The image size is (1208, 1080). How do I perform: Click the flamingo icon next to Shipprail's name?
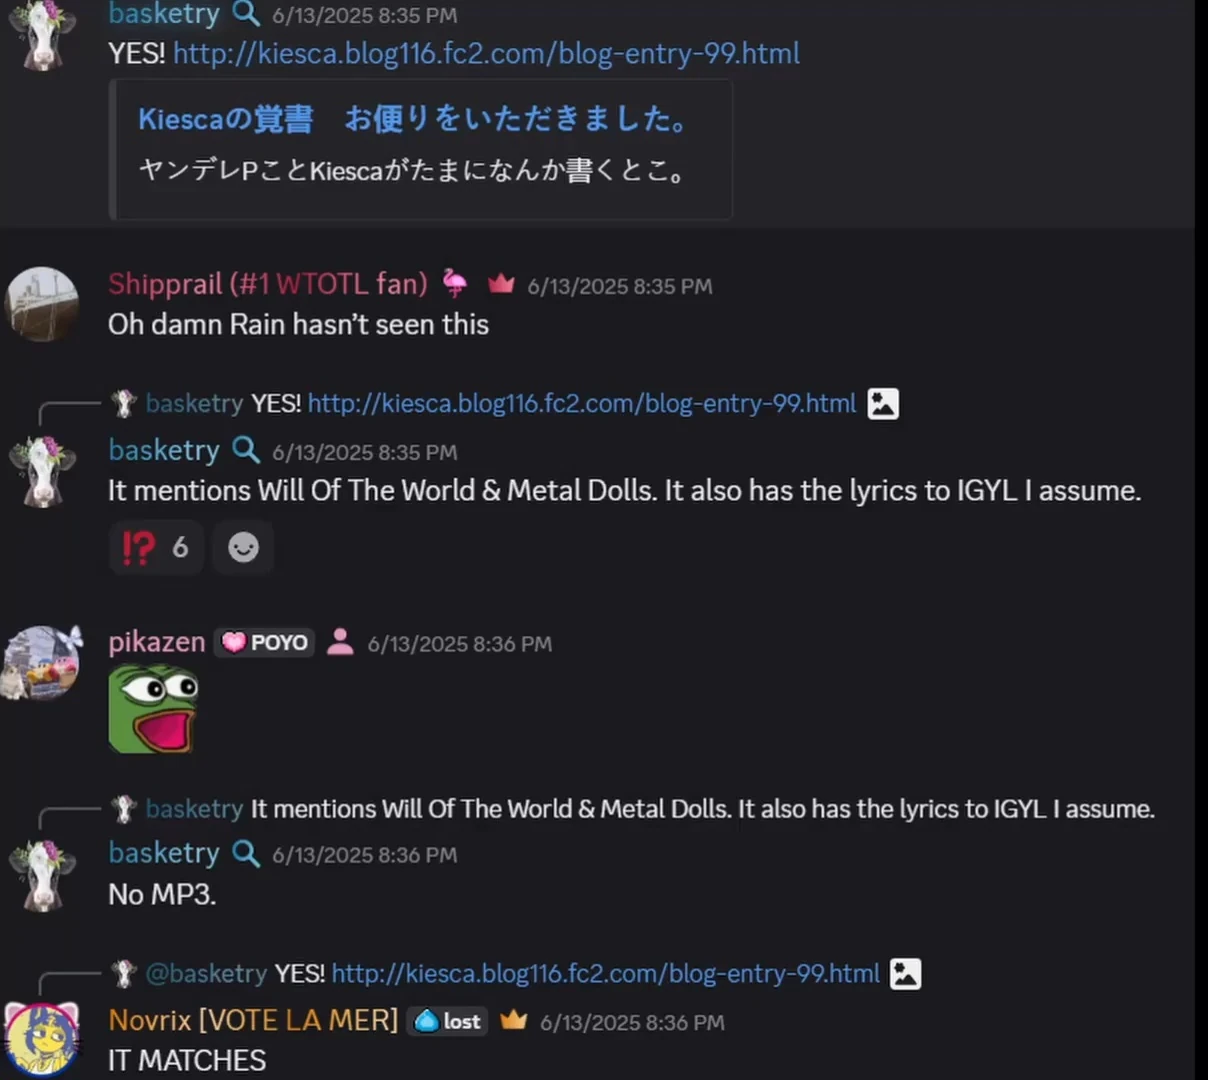[455, 284]
